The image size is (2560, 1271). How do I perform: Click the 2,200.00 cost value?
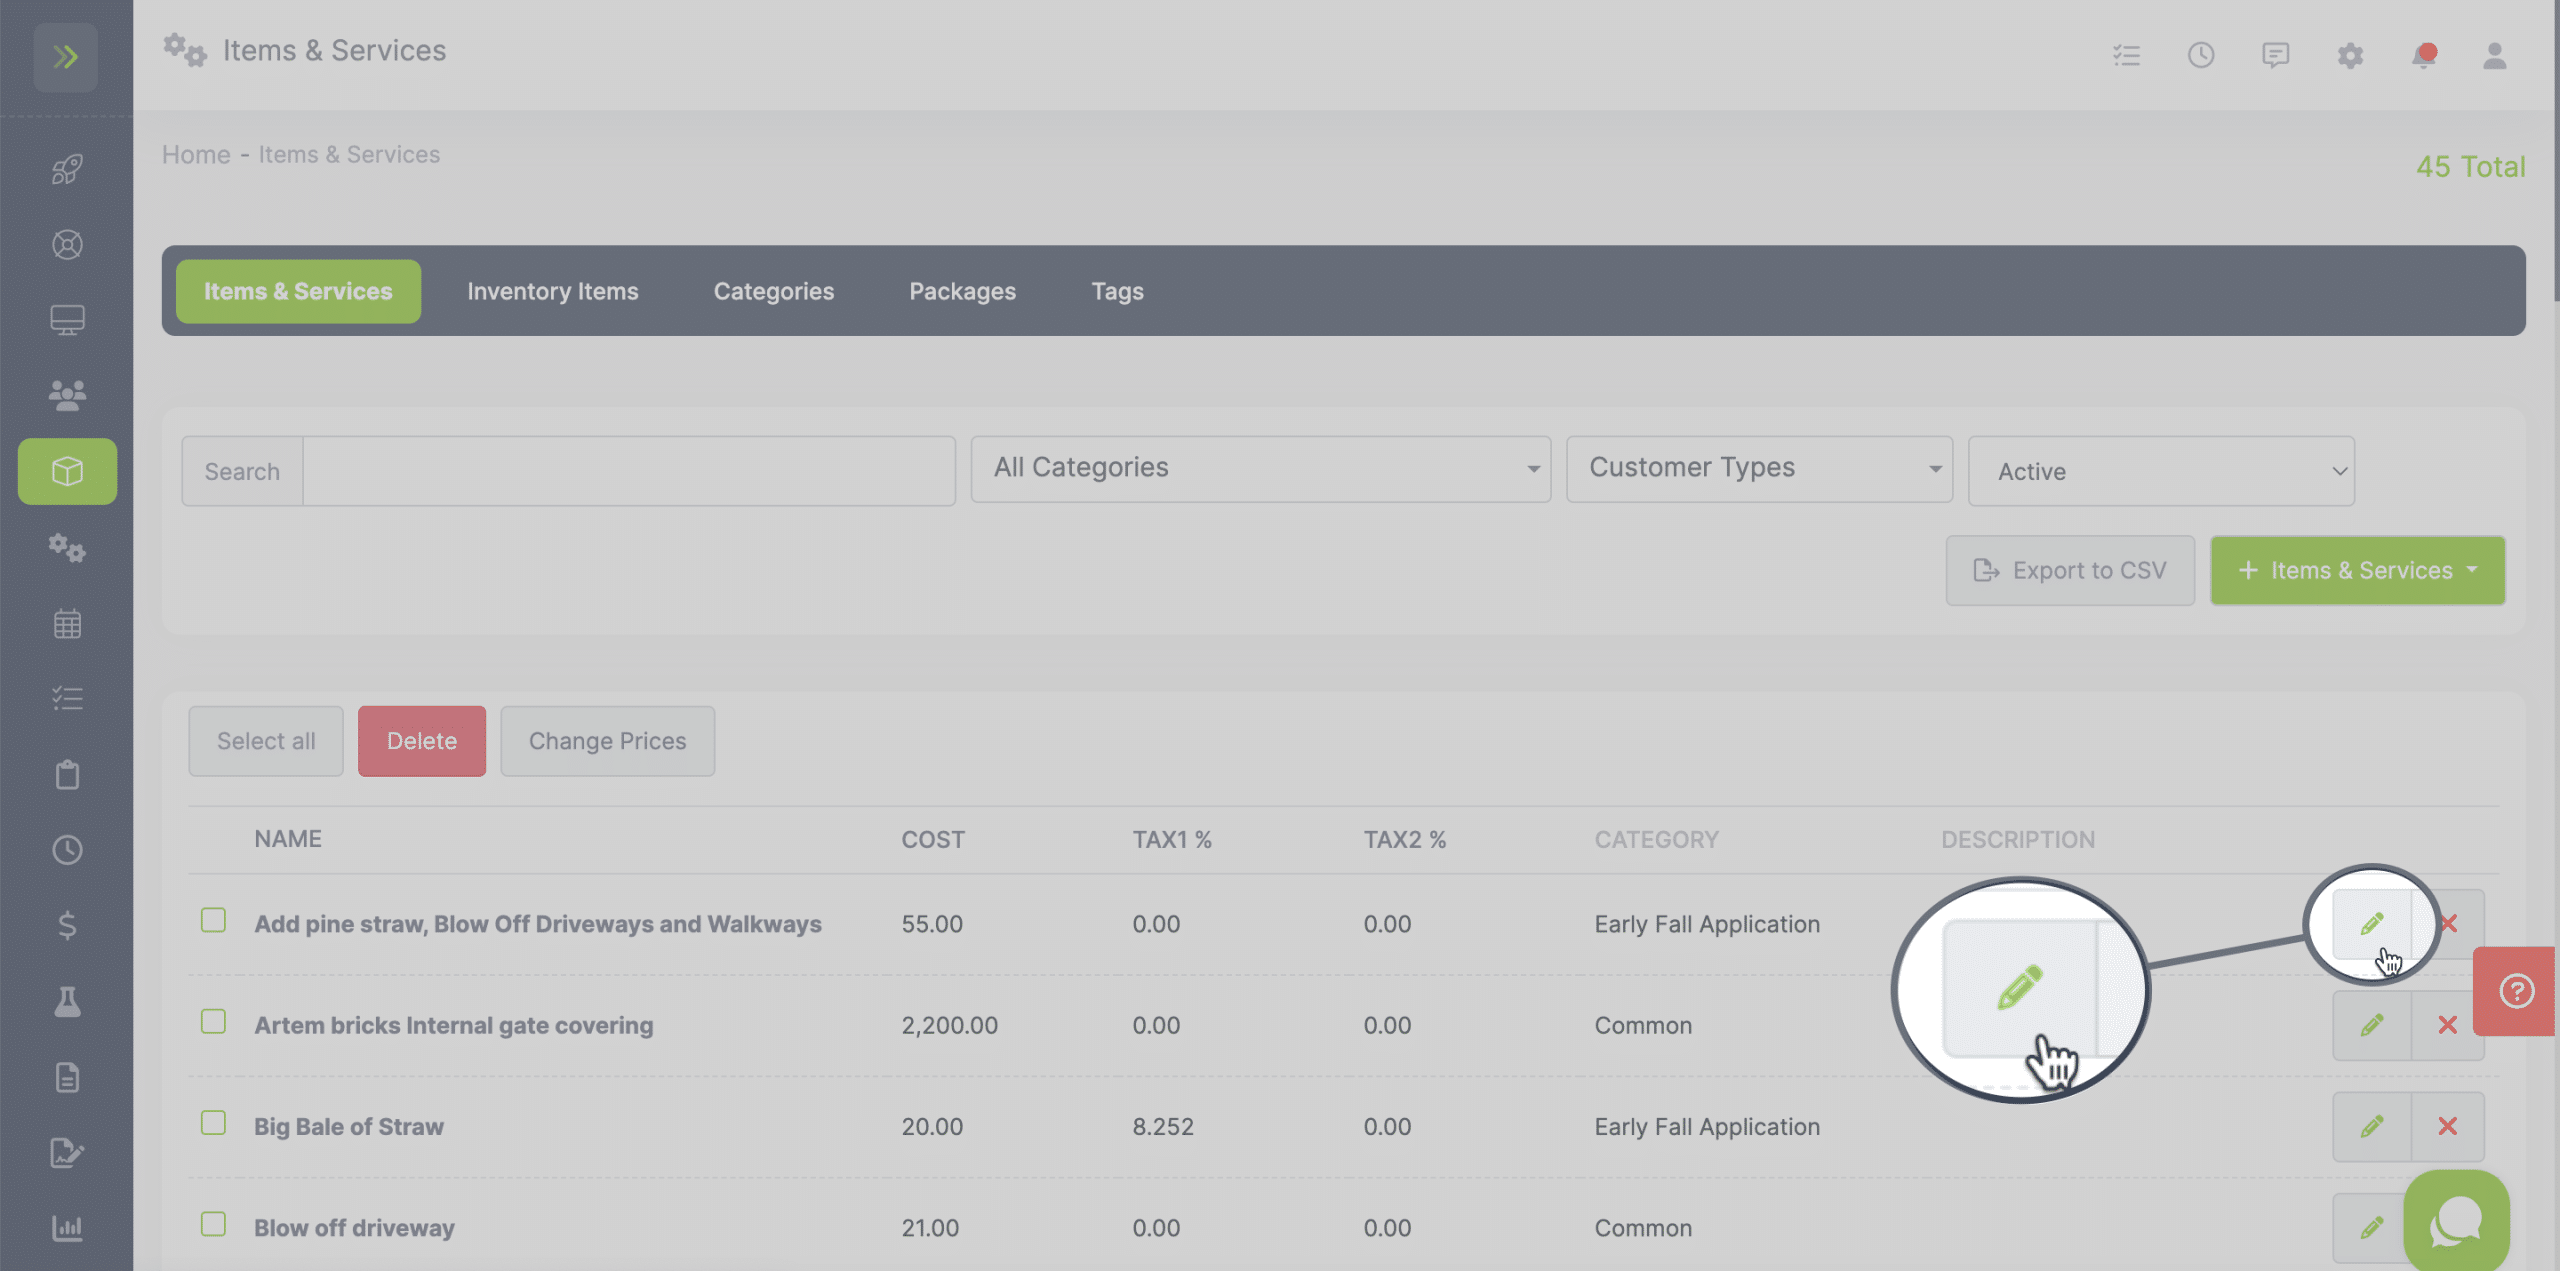949,1026
